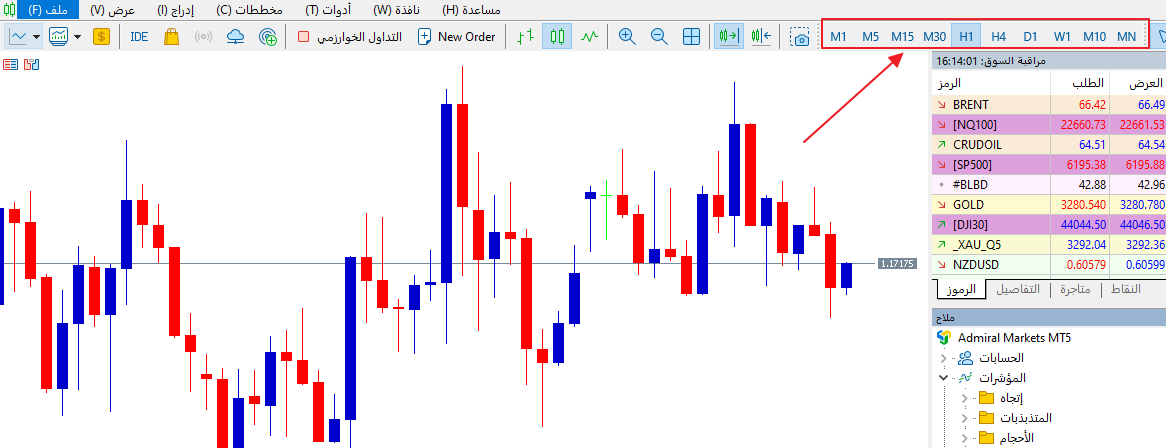This screenshot has height=448, width=1166.
Task: Switch to the النقاط tab
Action: [1125, 289]
